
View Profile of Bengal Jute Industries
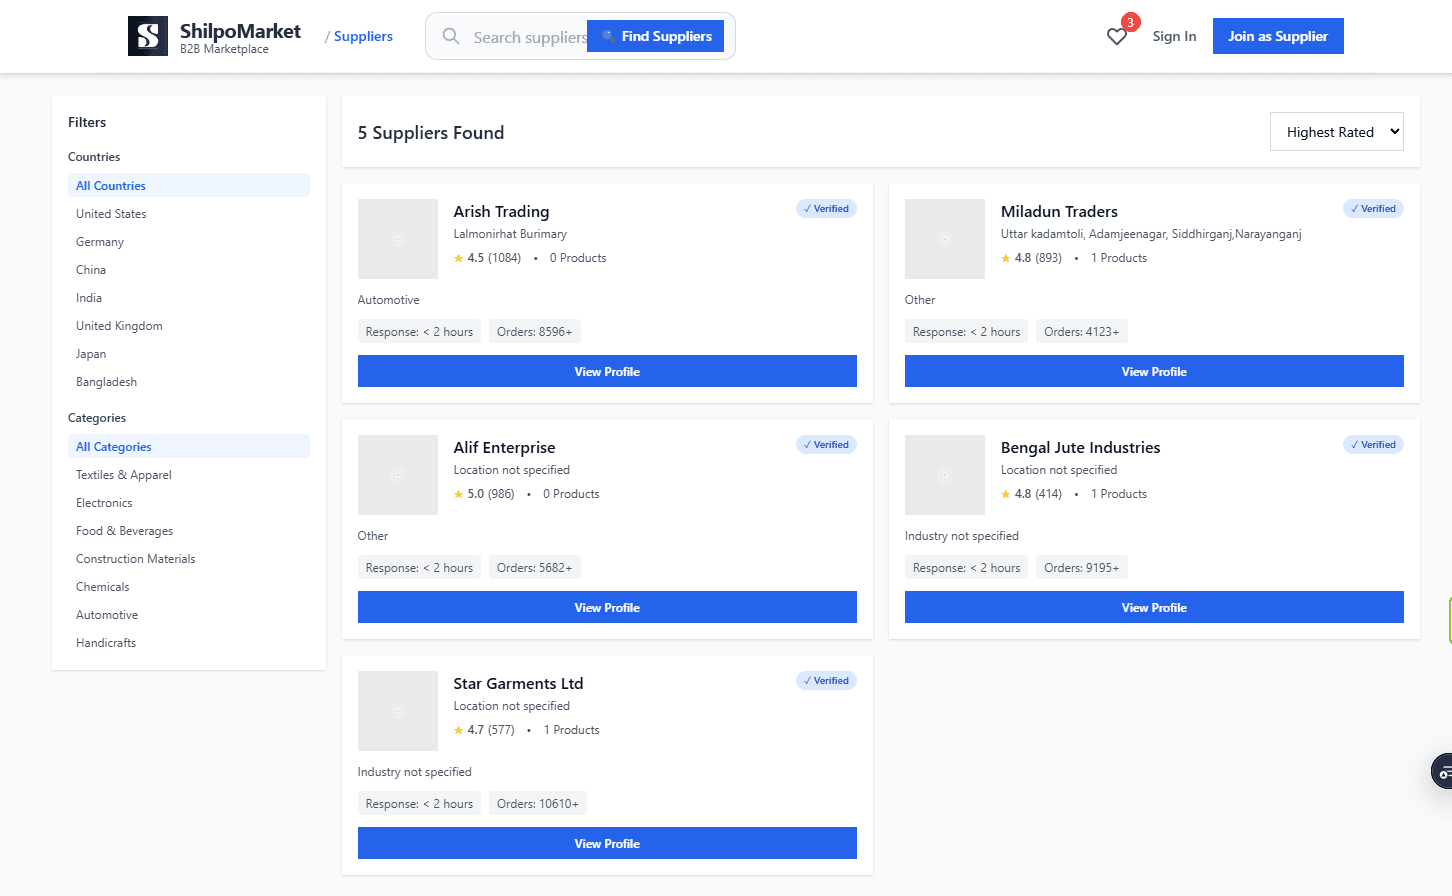1154,607
